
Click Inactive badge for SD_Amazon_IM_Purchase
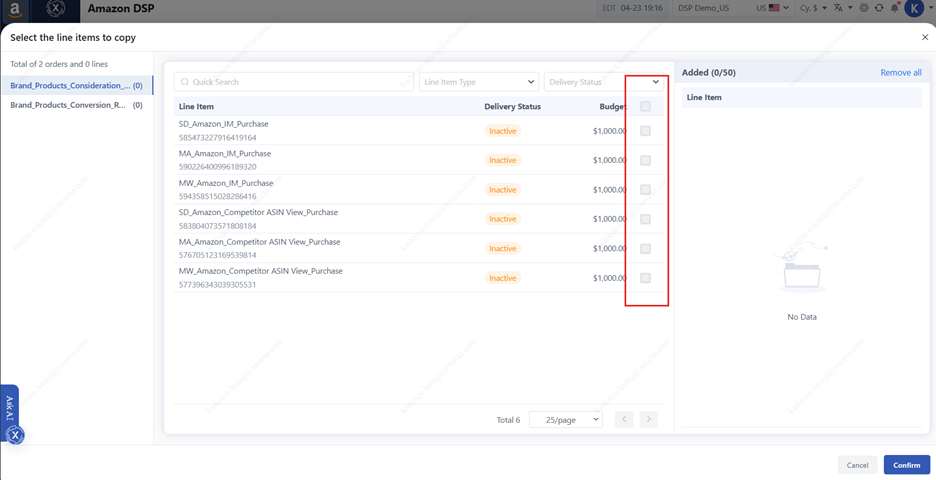(x=503, y=131)
